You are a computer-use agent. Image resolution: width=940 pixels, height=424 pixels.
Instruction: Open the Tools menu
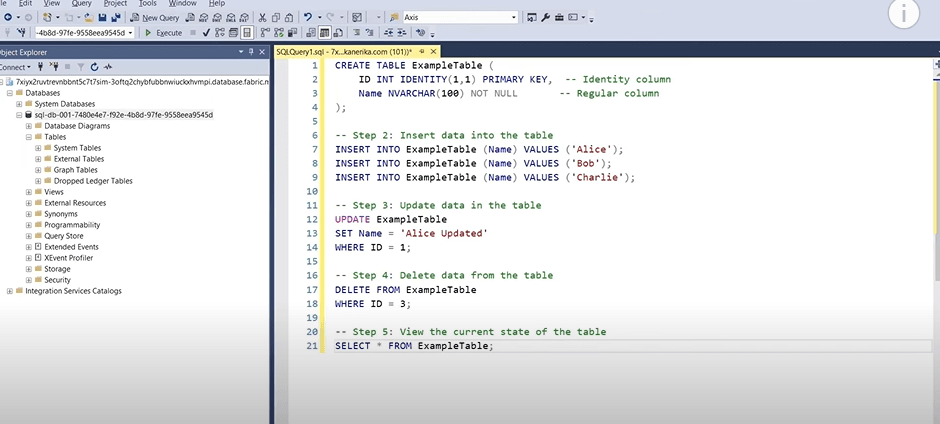147,3
